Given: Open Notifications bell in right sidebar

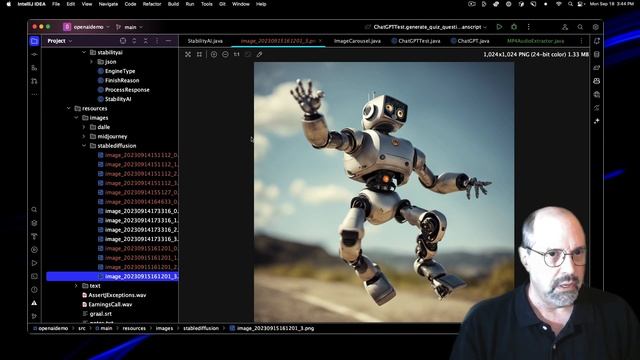Looking at the screenshot, I should click(597, 41).
